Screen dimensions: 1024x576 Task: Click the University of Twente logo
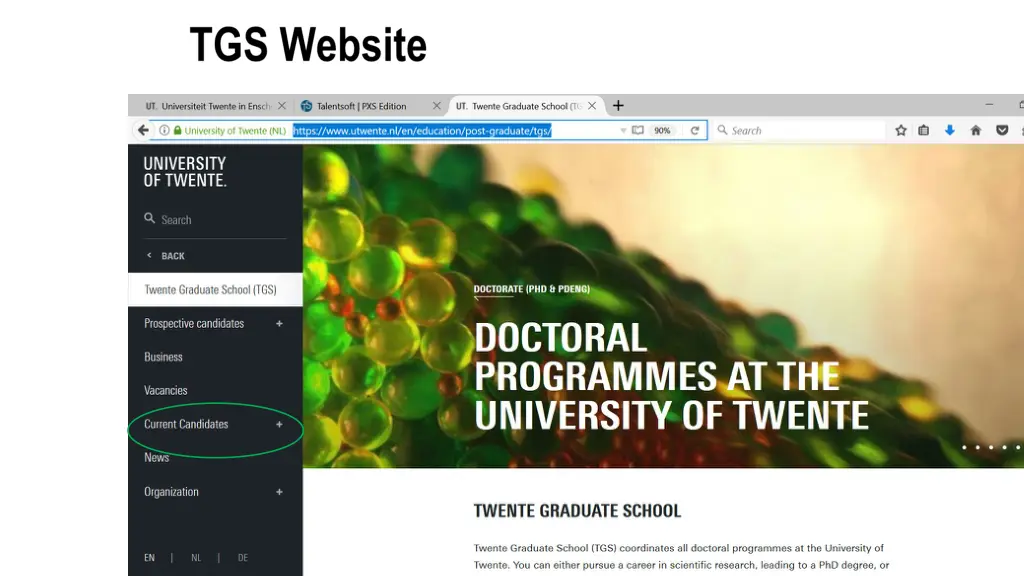pos(185,172)
